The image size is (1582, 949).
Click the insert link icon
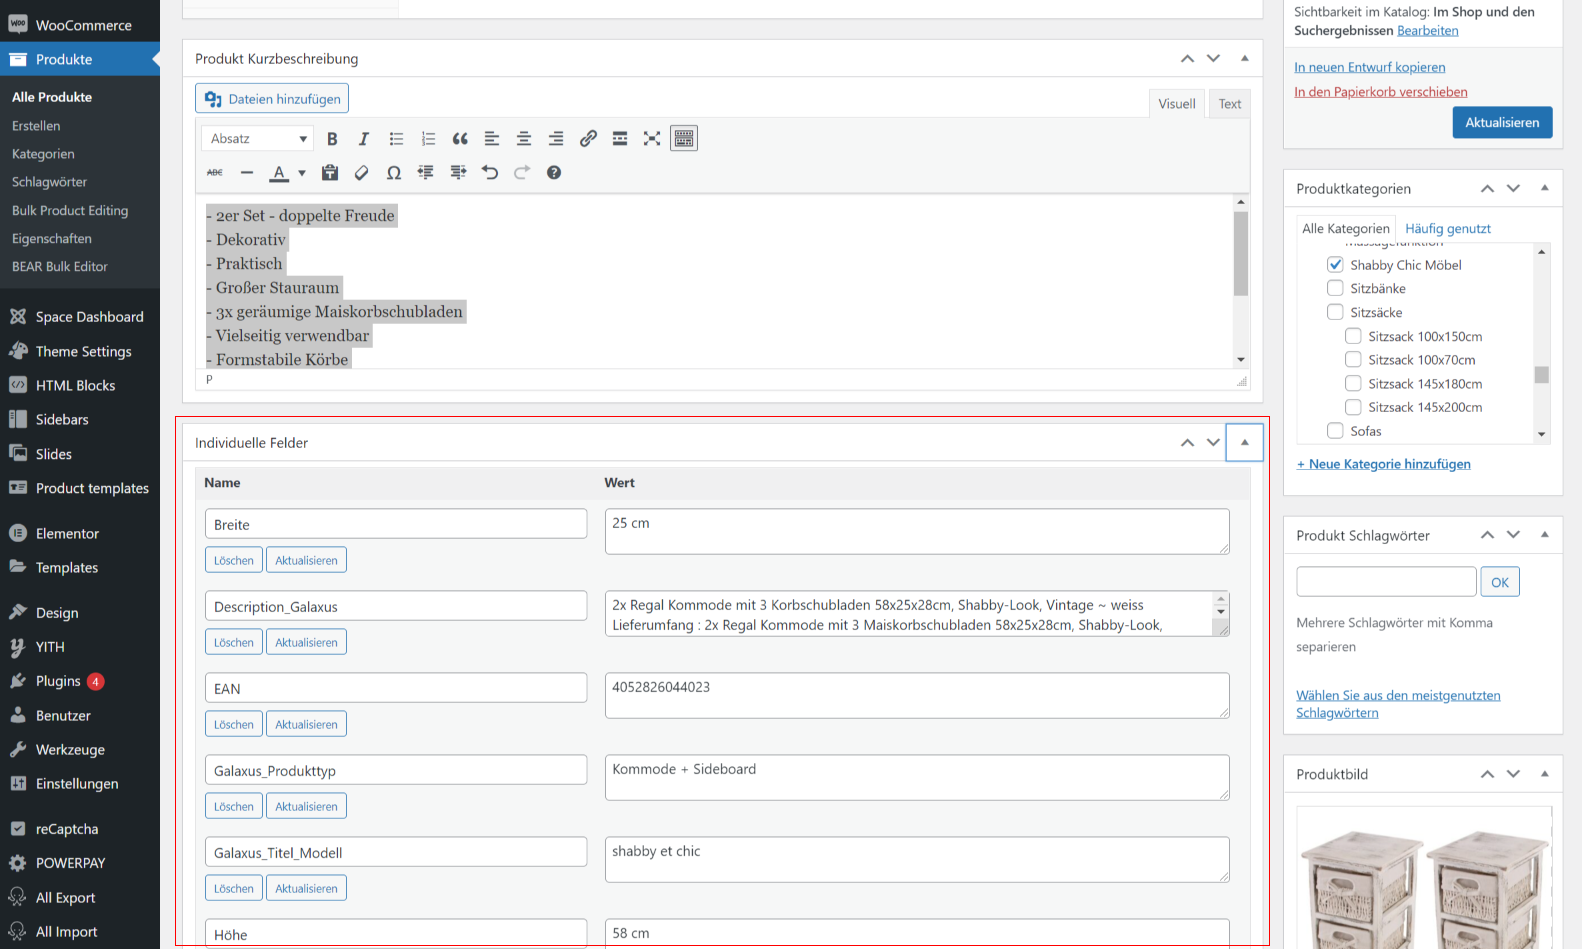(x=588, y=139)
